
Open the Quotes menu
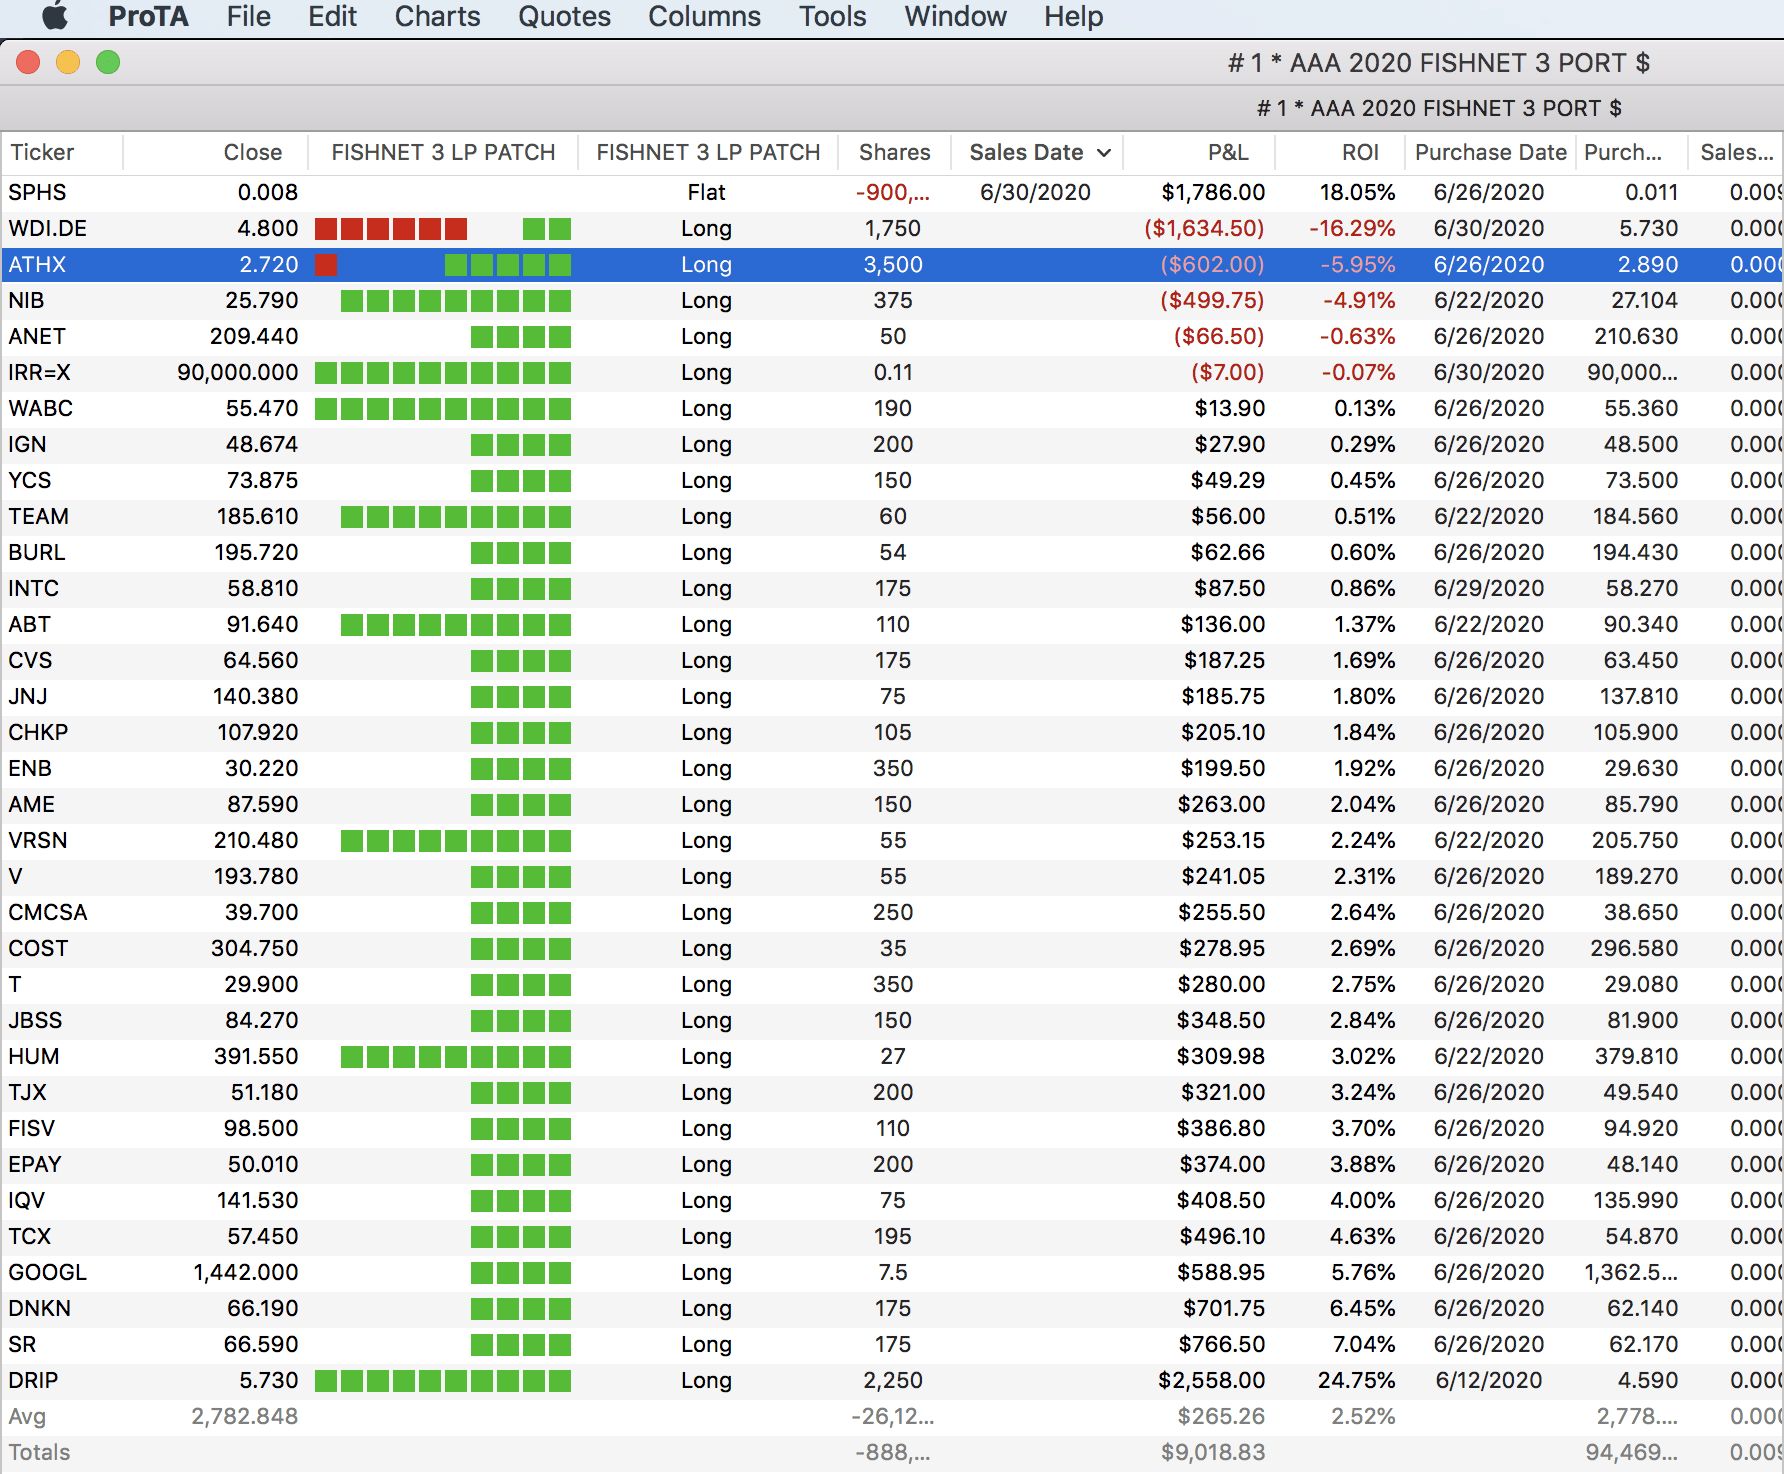(564, 16)
